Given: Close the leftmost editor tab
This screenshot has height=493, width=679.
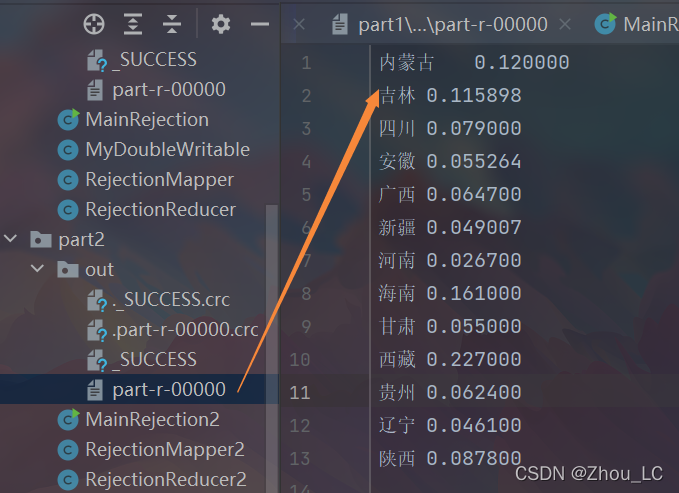Looking at the screenshot, I should (299, 24).
